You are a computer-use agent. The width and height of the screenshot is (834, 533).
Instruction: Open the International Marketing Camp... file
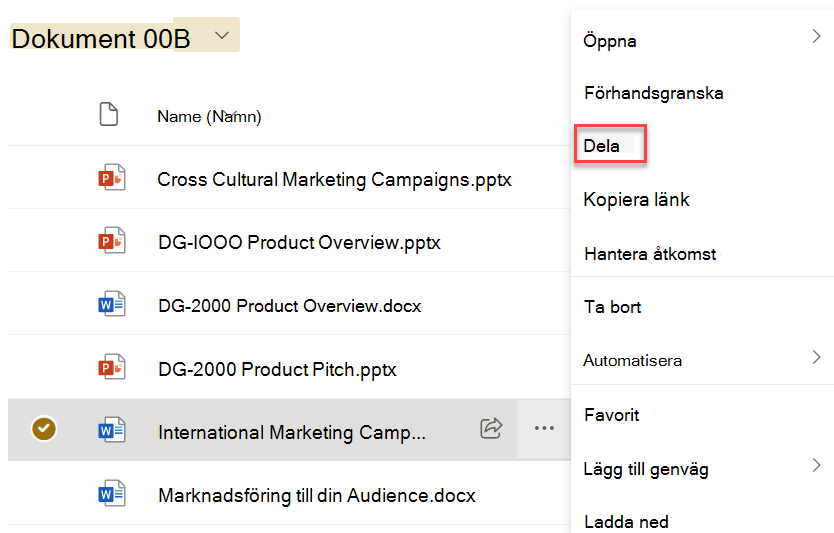[291, 432]
